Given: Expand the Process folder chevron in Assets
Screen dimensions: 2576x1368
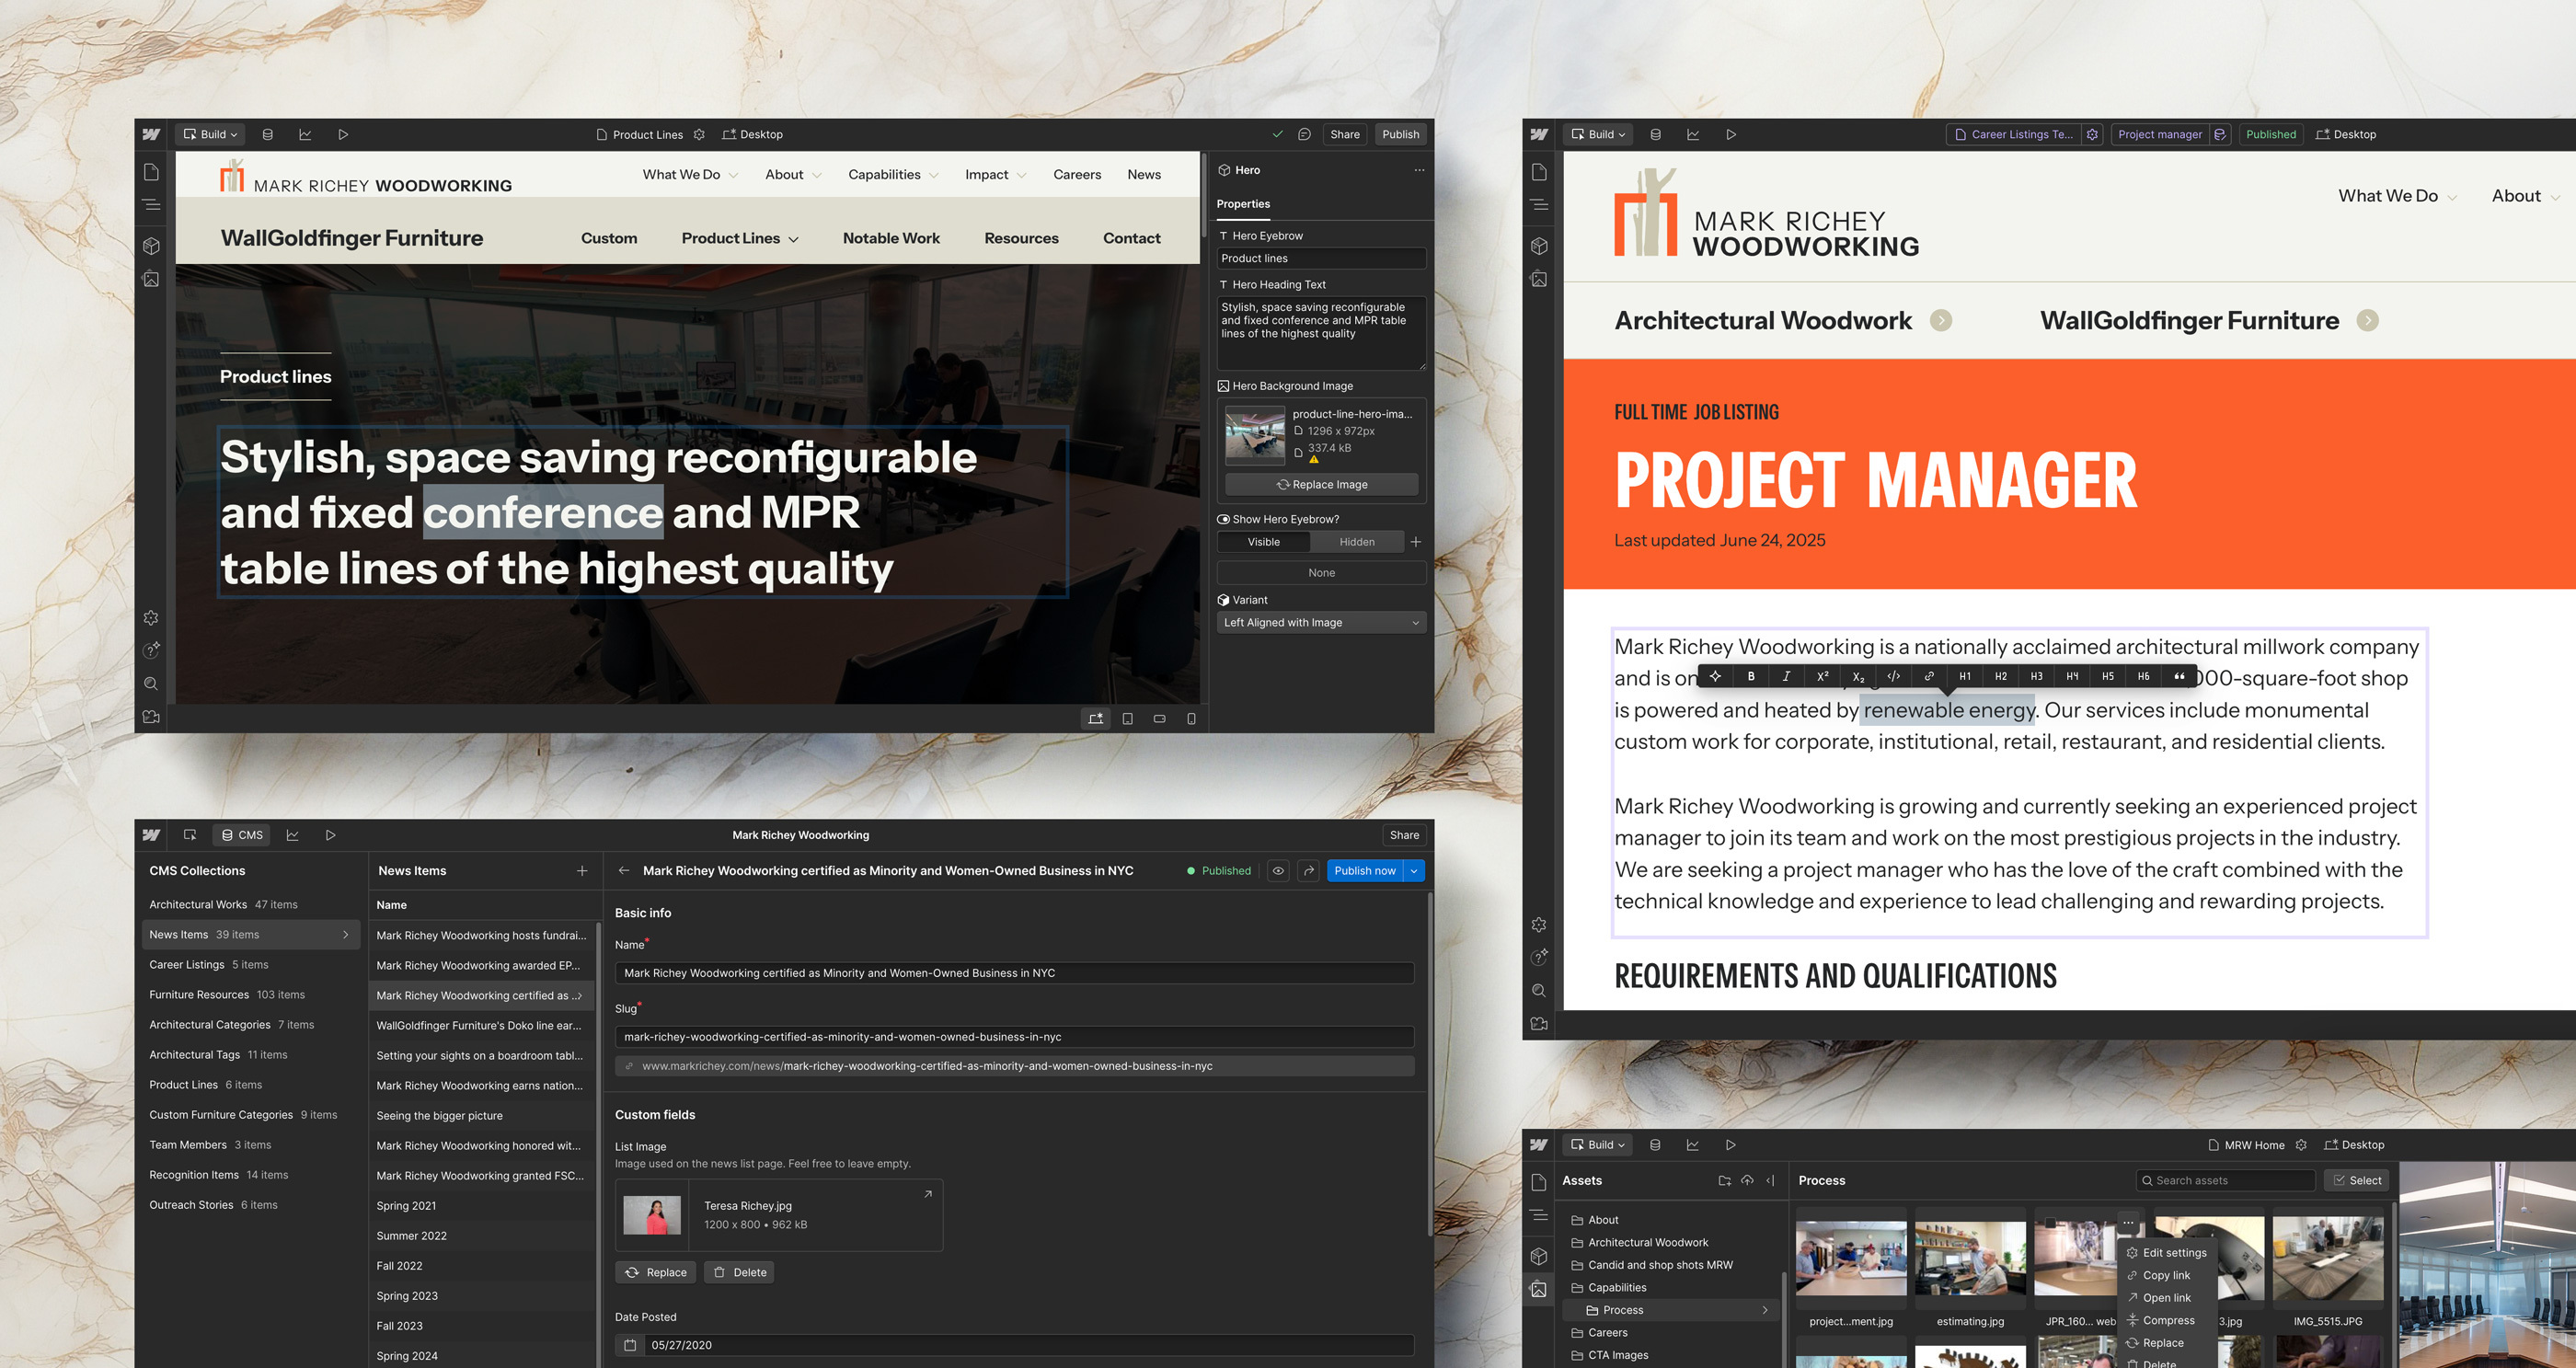Looking at the screenshot, I should coord(1765,1310).
